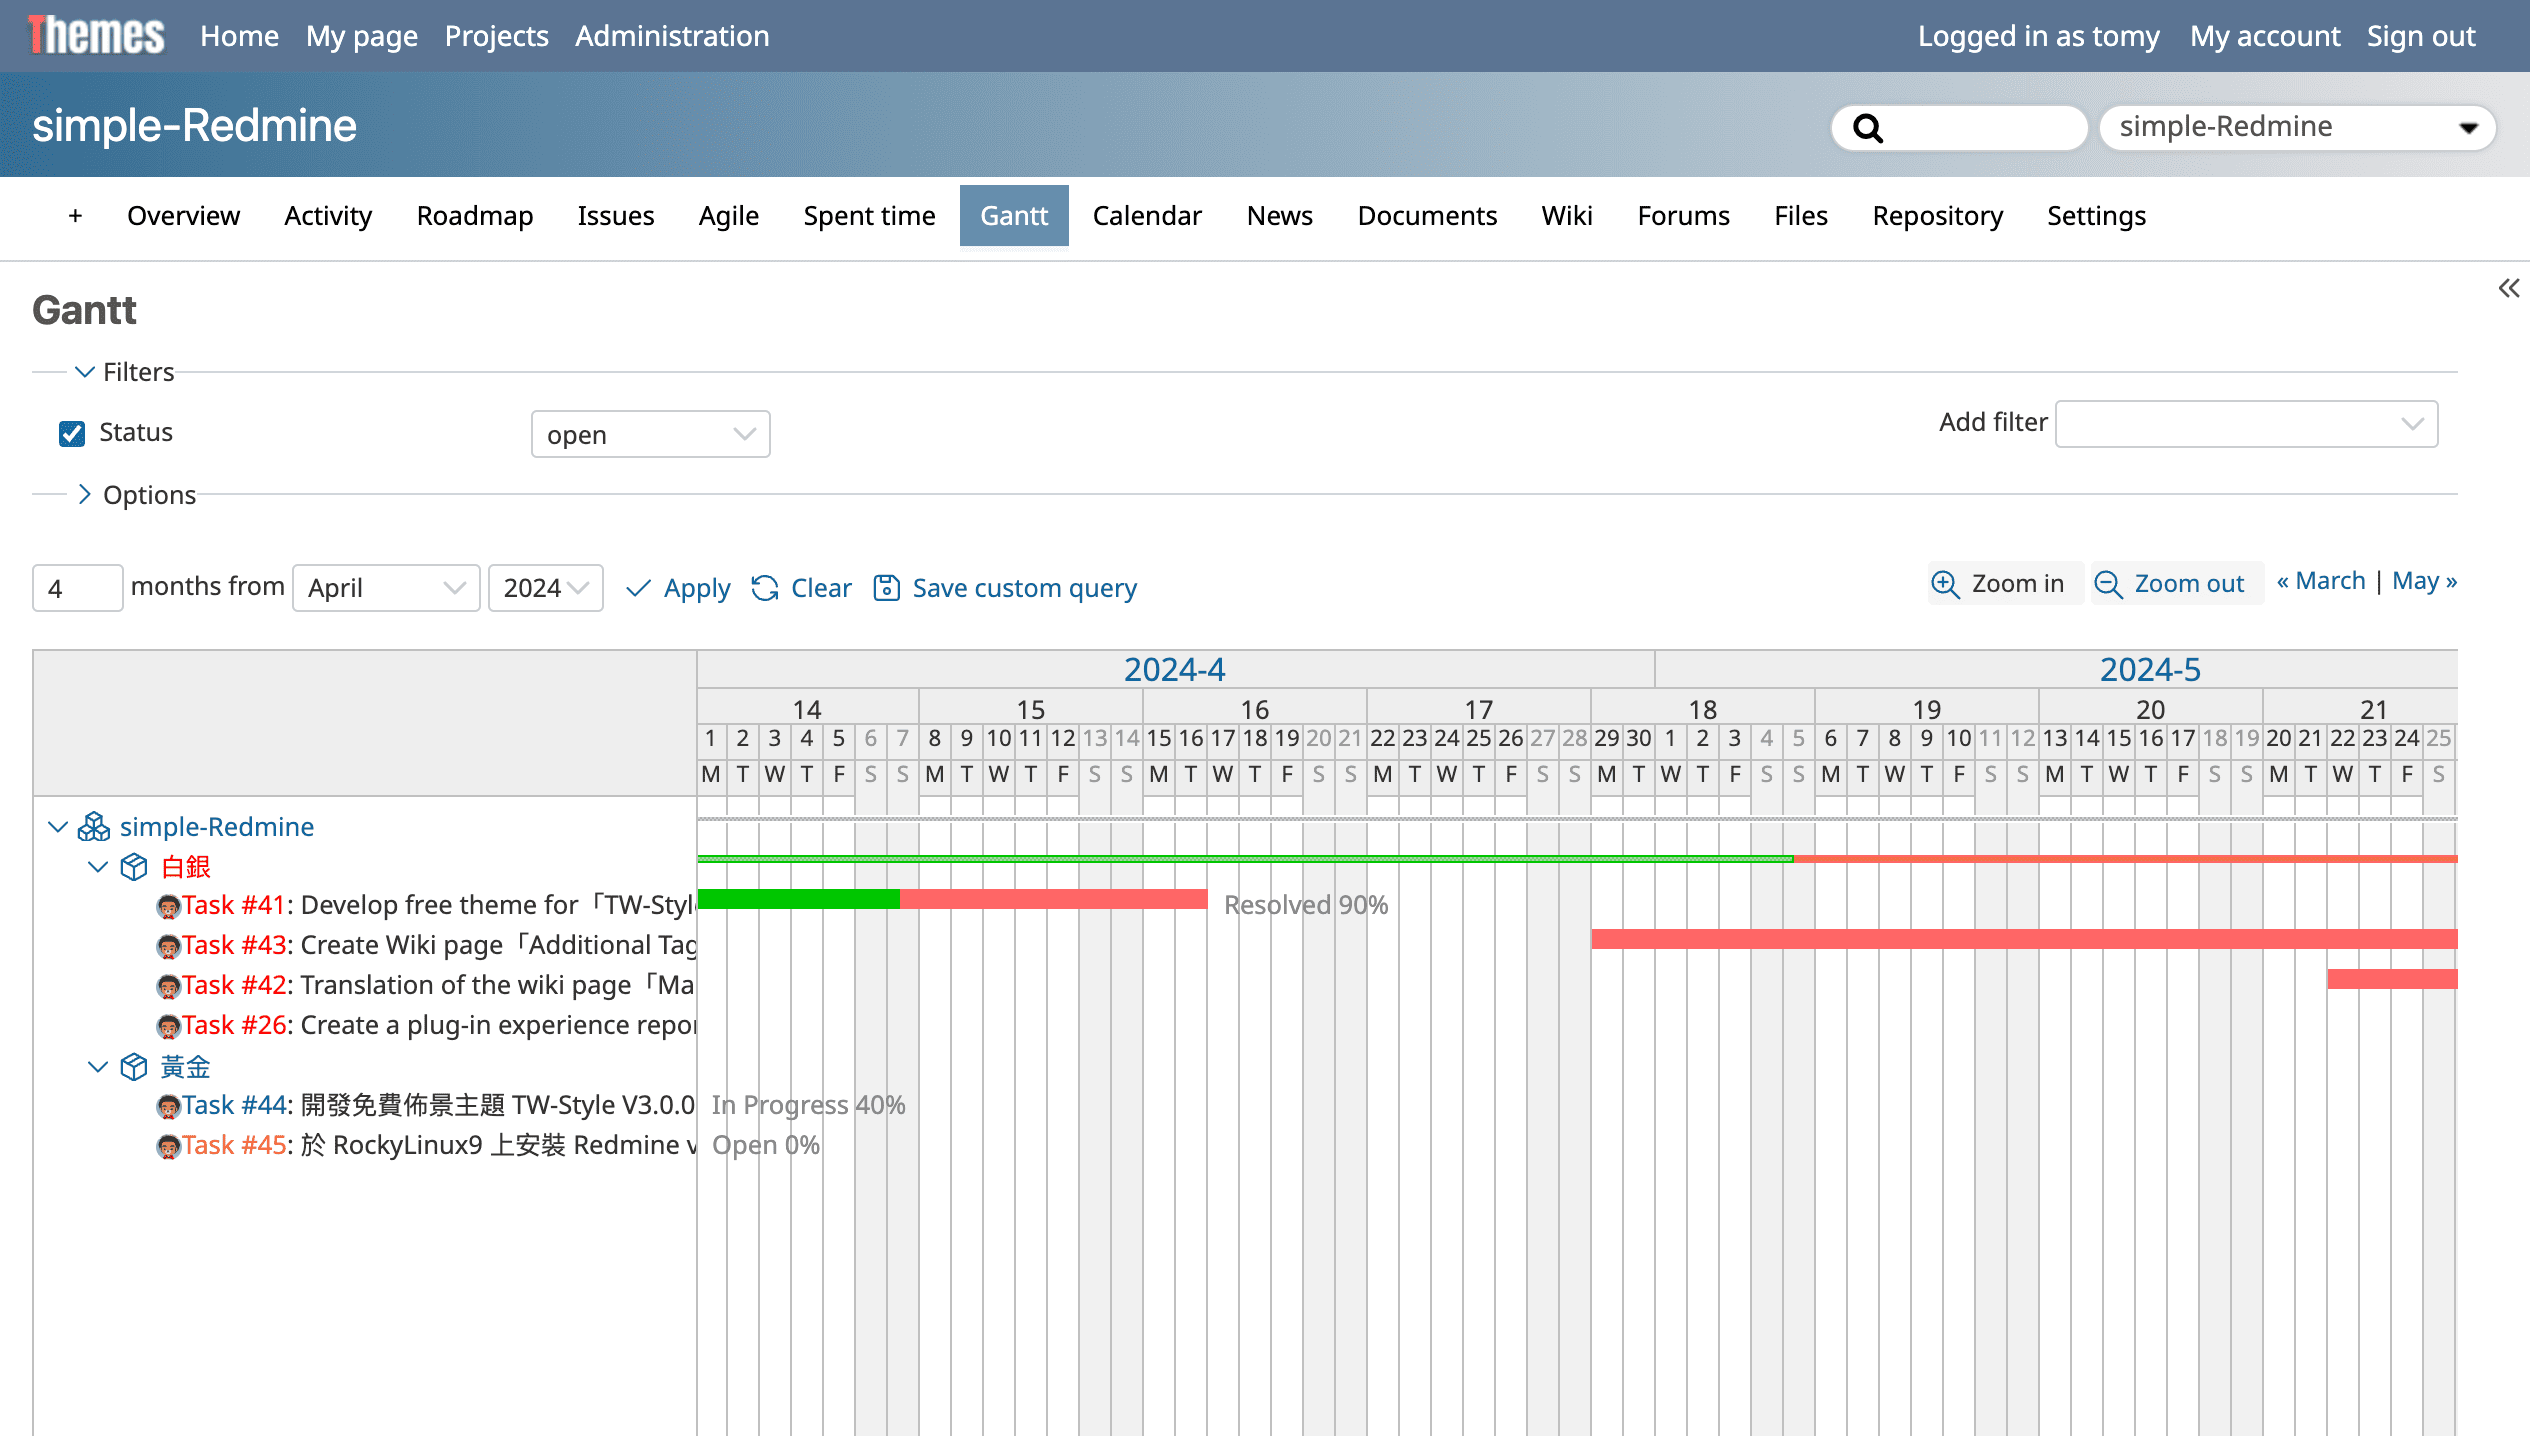Go to previous month March link
Image resolution: width=2530 pixels, height=1436 pixels.
point(2321,581)
